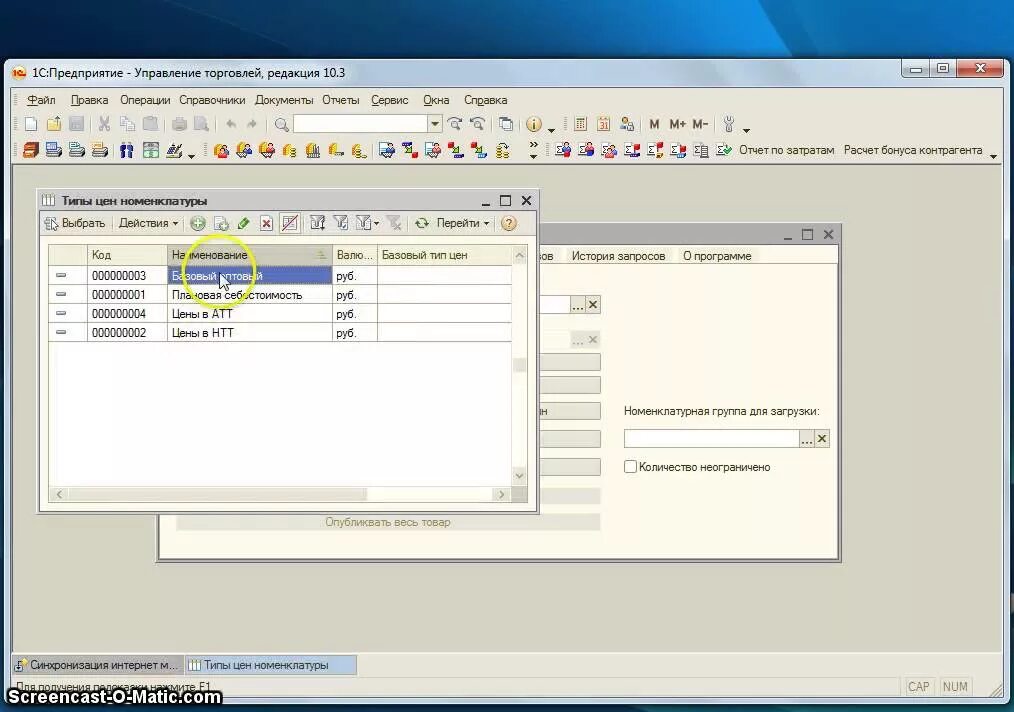The width and height of the screenshot is (1014, 712).
Task: Click the Базовый тип цен column header
Action: [445, 255]
